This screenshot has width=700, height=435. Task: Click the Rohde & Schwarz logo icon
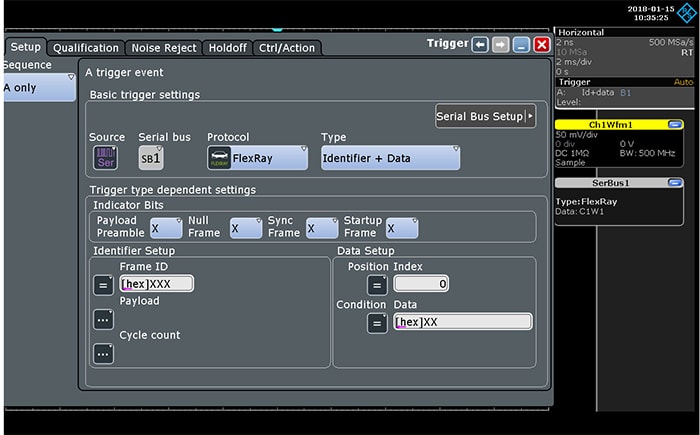point(686,12)
